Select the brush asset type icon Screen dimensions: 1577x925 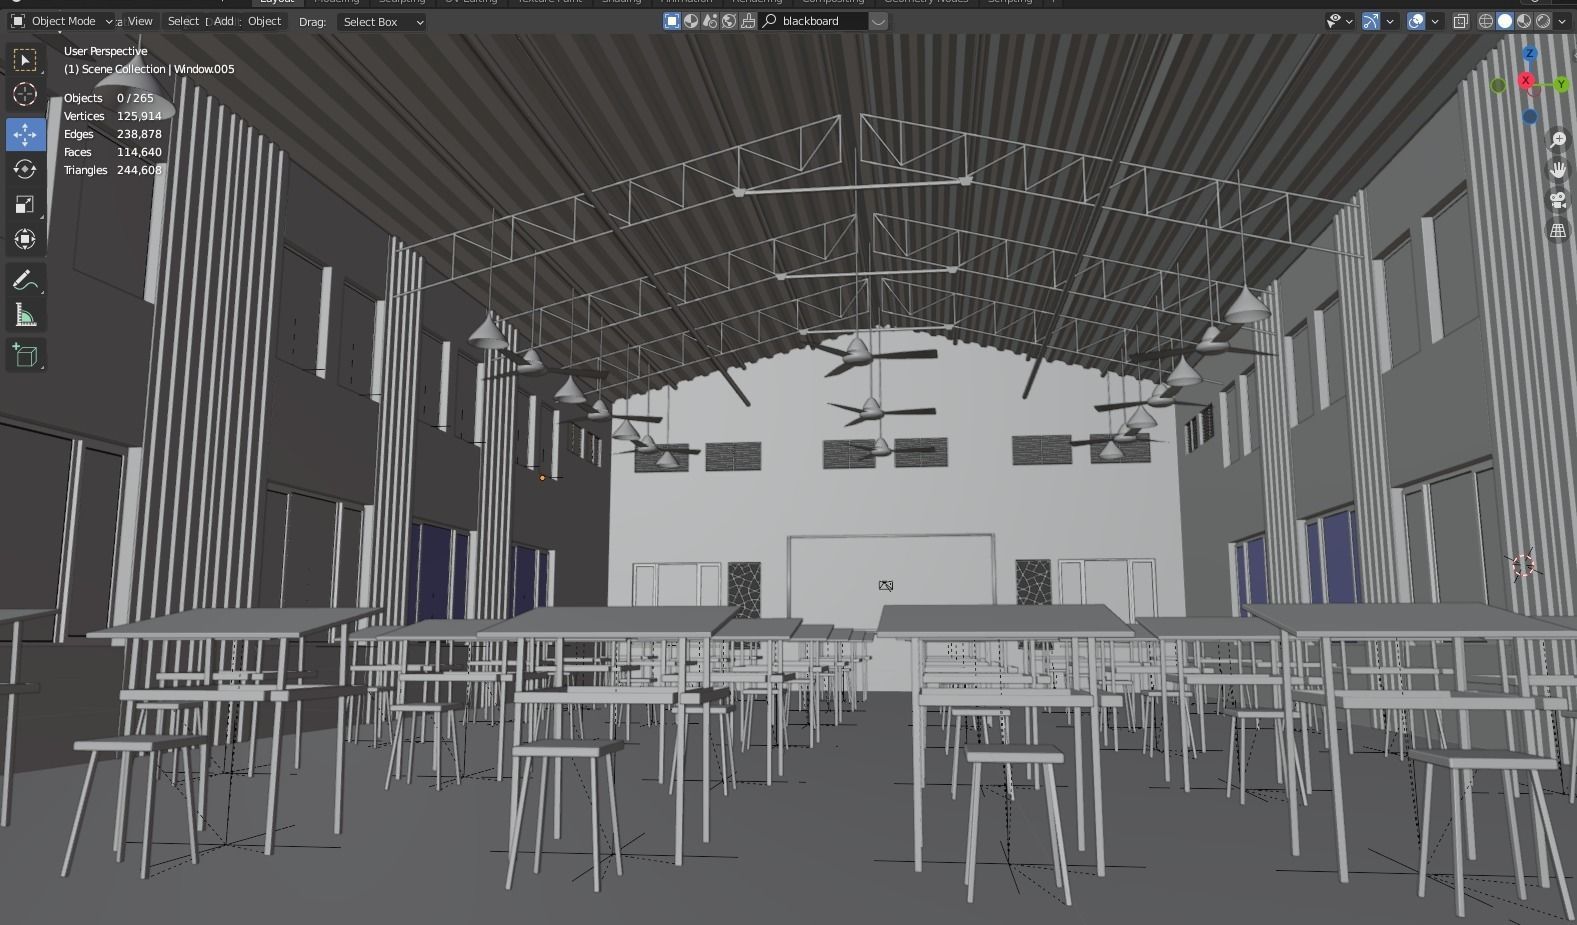click(x=748, y=21)
